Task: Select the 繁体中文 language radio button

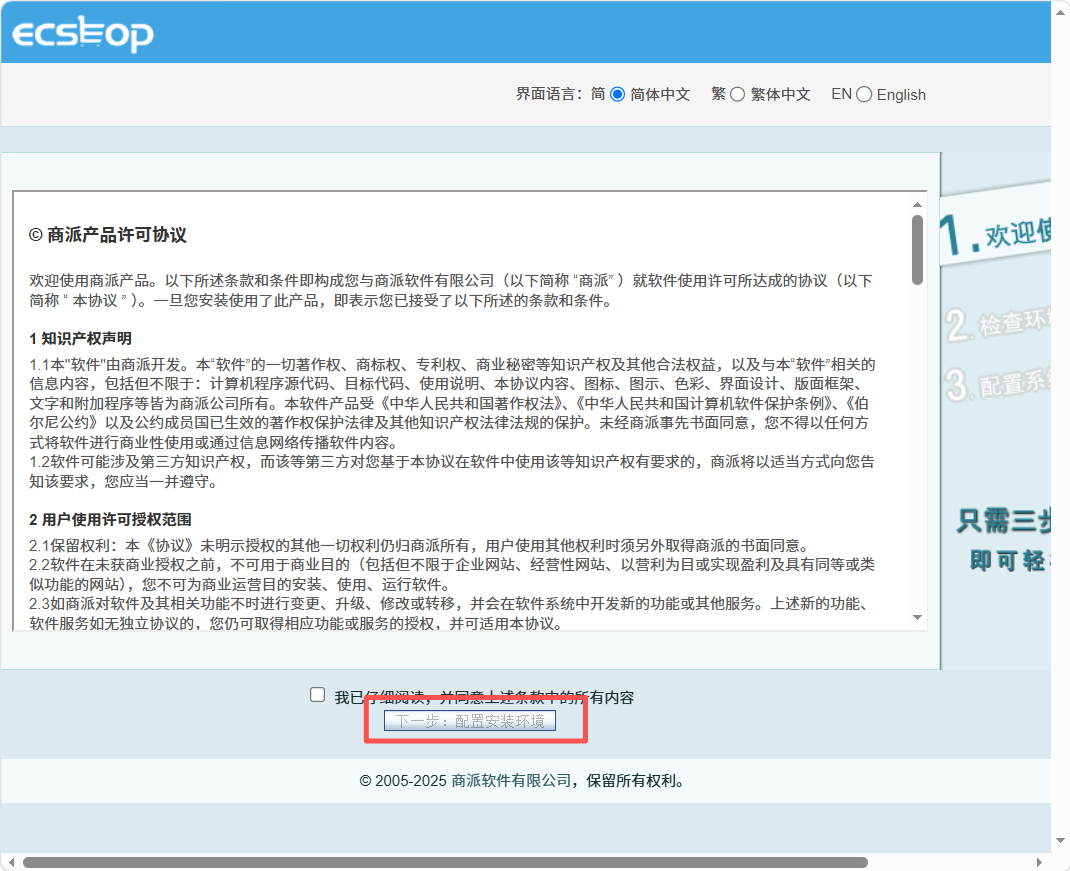Action: [x=738, y=94]
